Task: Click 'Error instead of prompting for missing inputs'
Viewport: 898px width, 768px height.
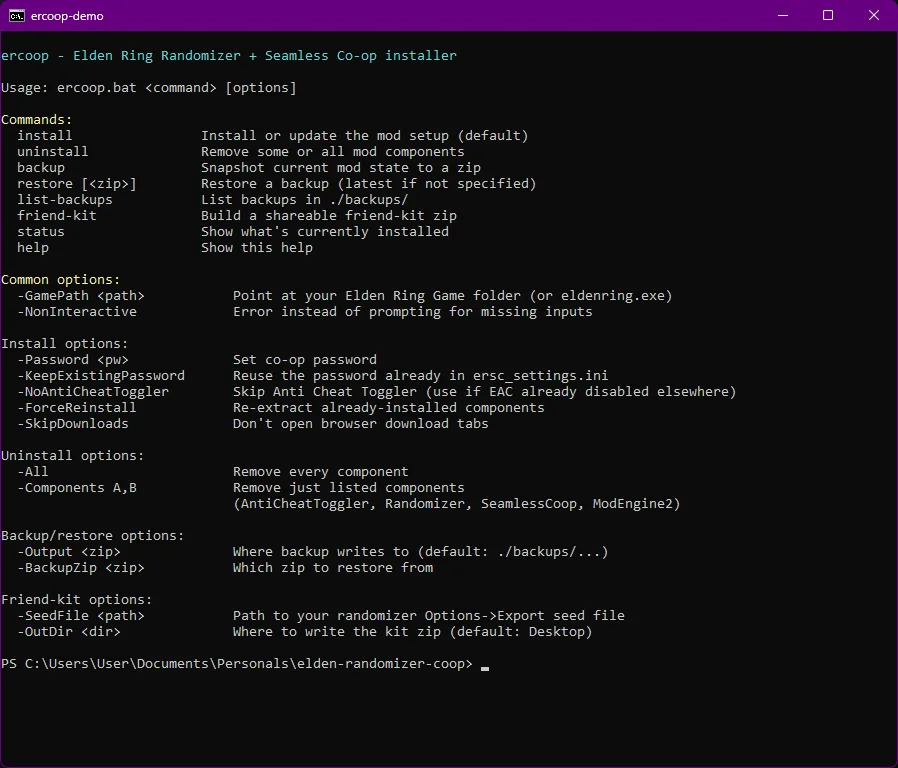Action: [x=412, y=312]
